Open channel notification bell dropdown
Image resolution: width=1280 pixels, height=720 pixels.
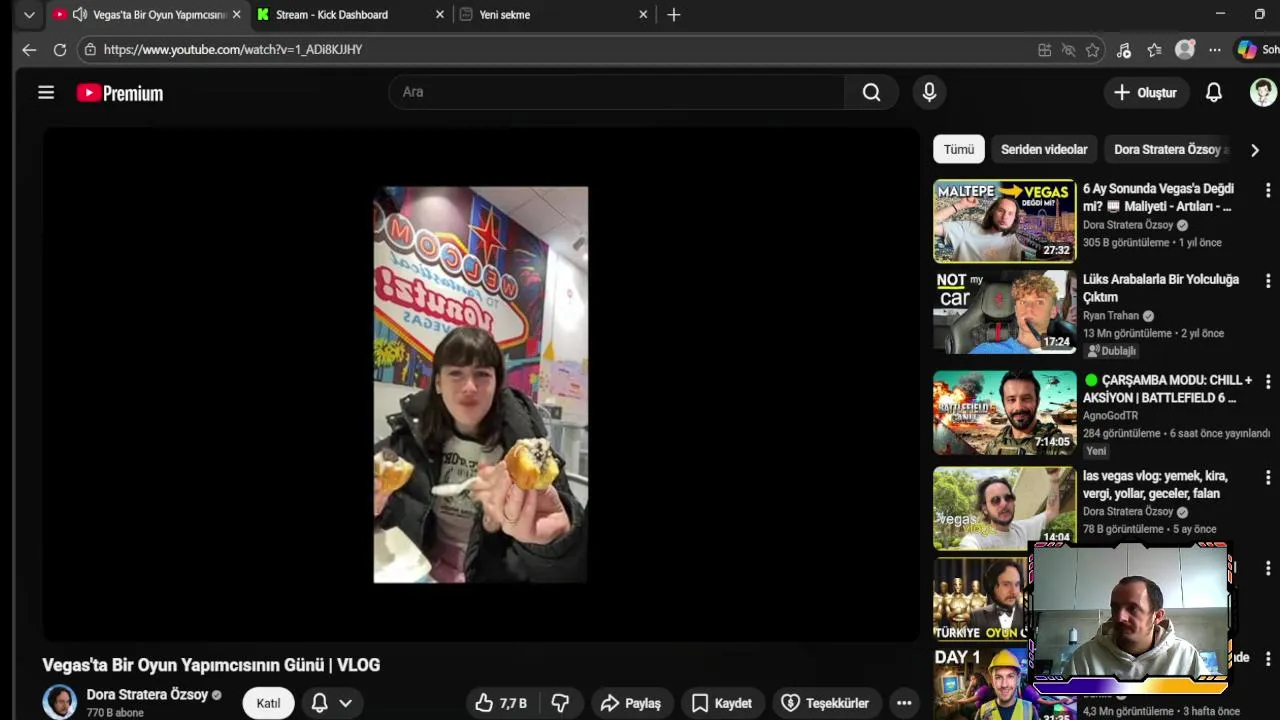tap(332, 703)
